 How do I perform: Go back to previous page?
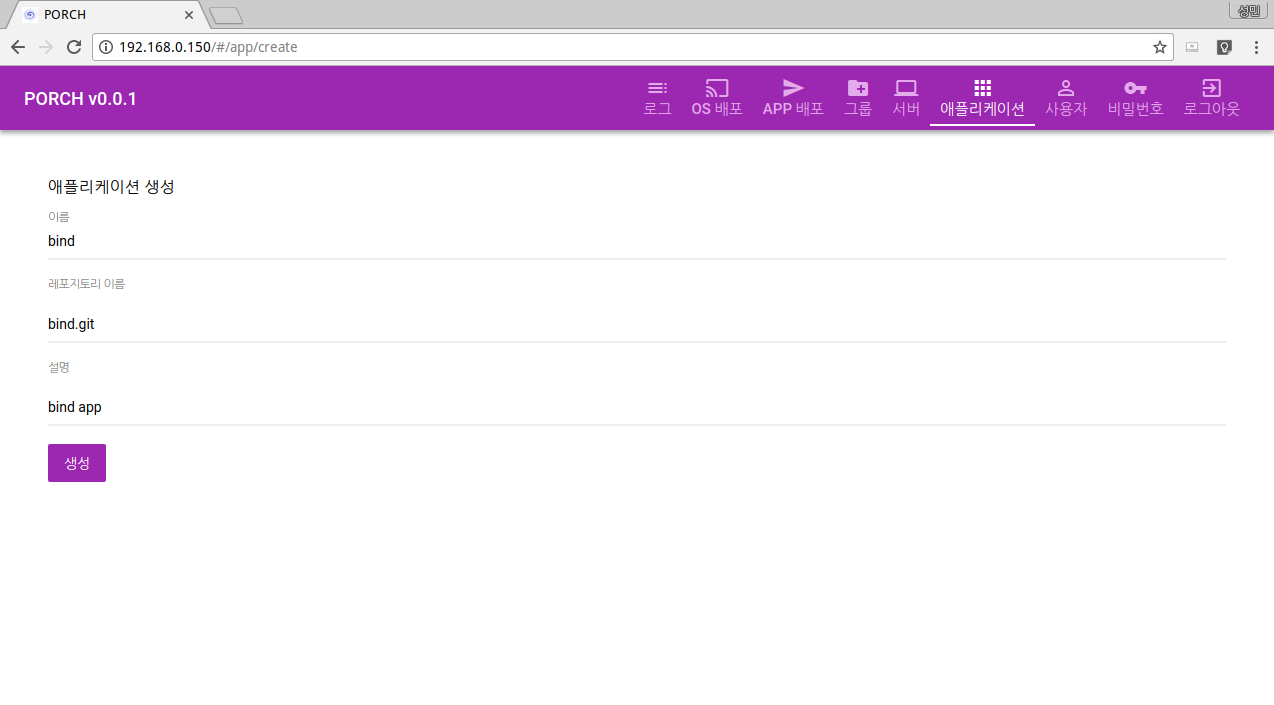pyautogui.click(x=18, y=47)
